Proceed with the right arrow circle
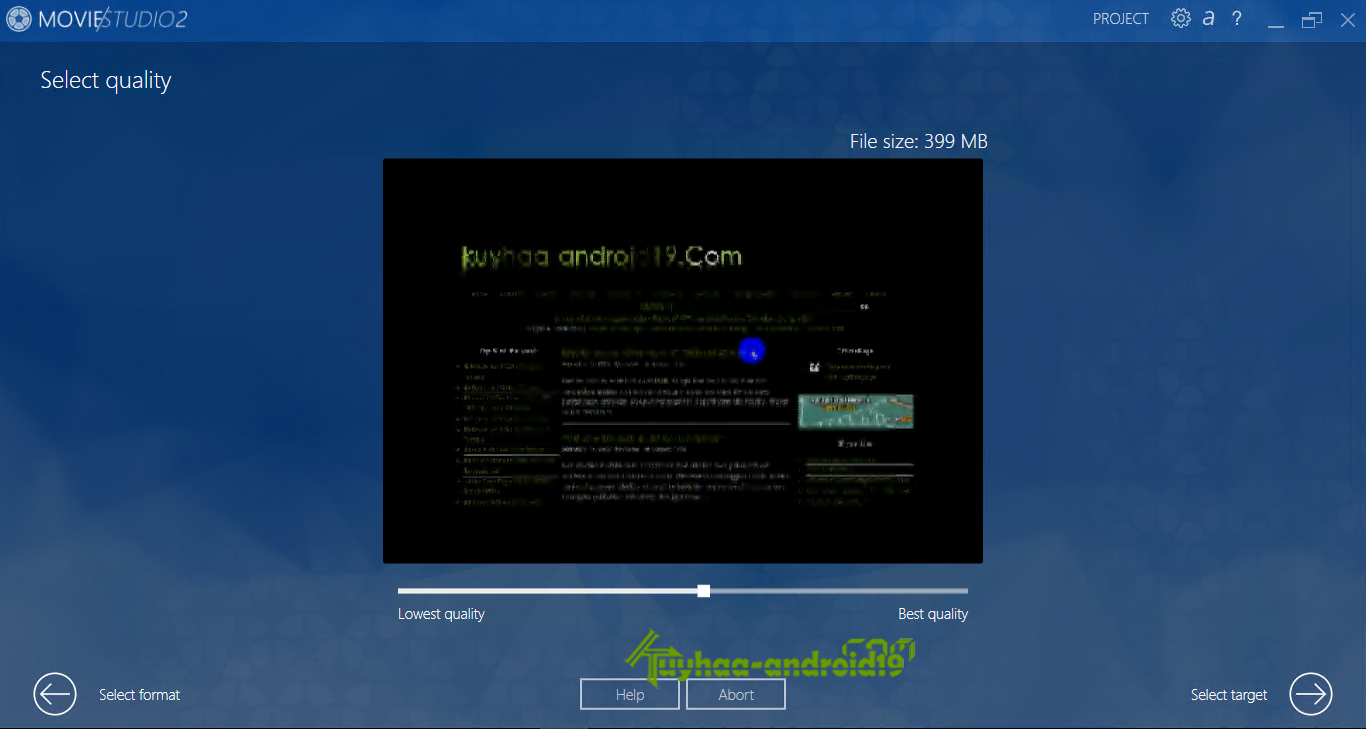The image size is (1366, 729). pos(1311,694)
